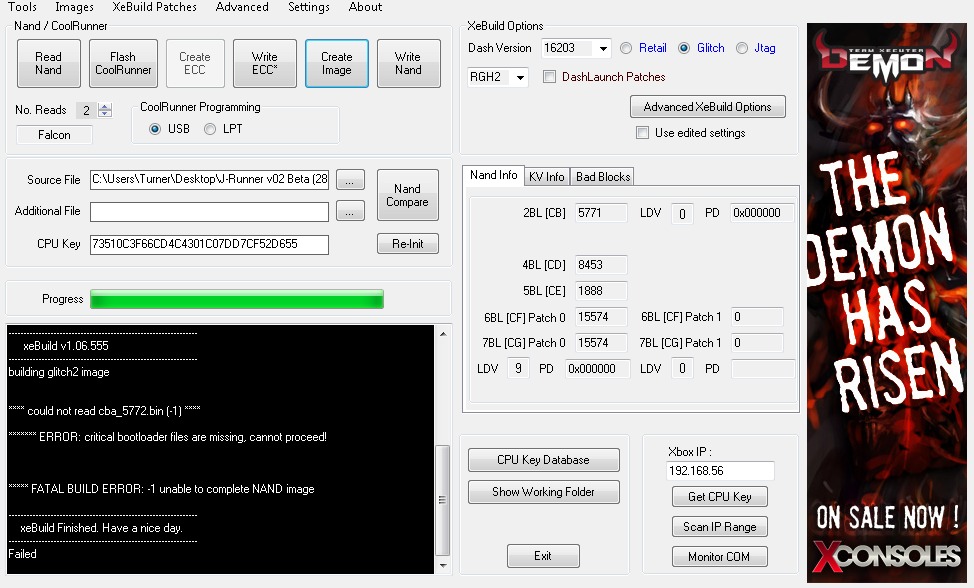Browse for a Source File
This screenshot has width=974, height=588.
tap(350, 180)
